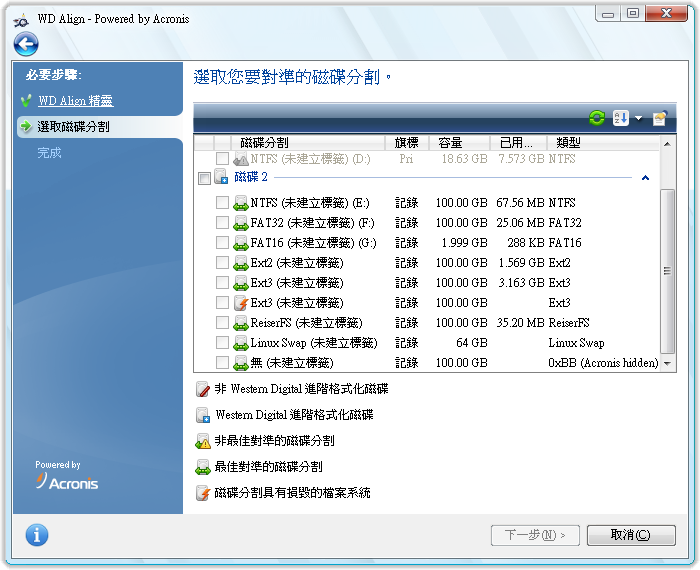Viewport: 700px width, 570px height.
Task: Check the NTFS (E:) partition checkbox
Action: click(x=222, y=203)
